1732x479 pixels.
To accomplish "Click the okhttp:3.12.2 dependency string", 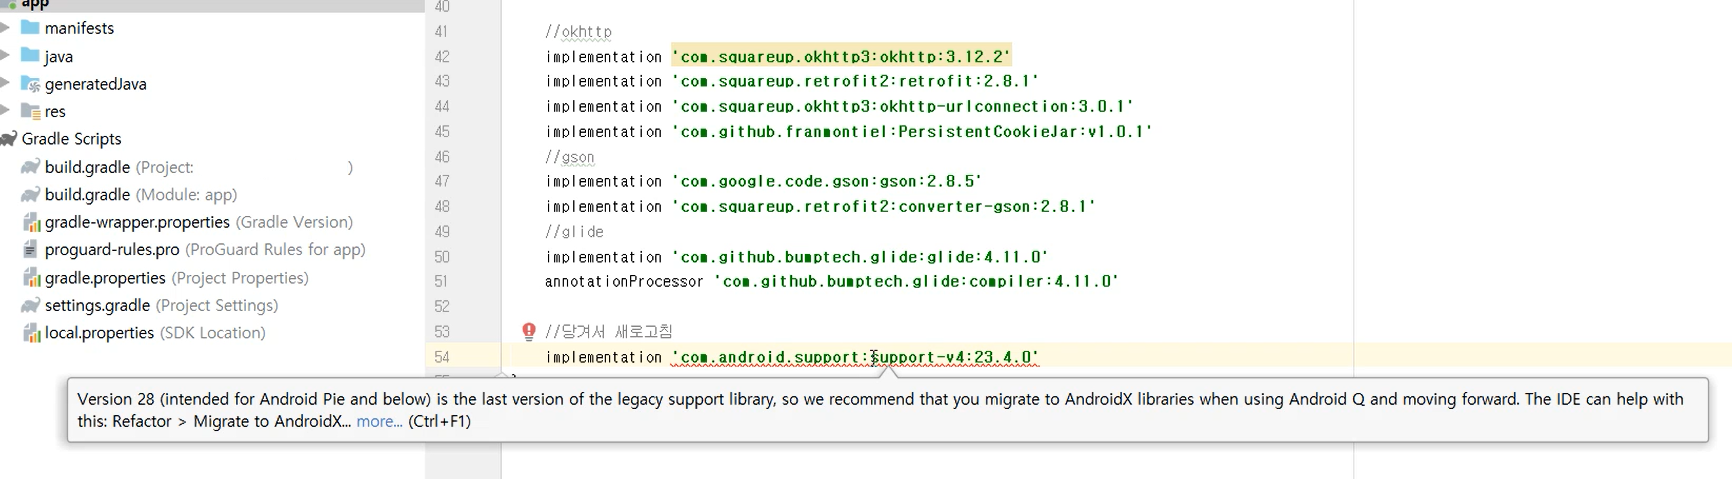I will [x=841, y=56].
